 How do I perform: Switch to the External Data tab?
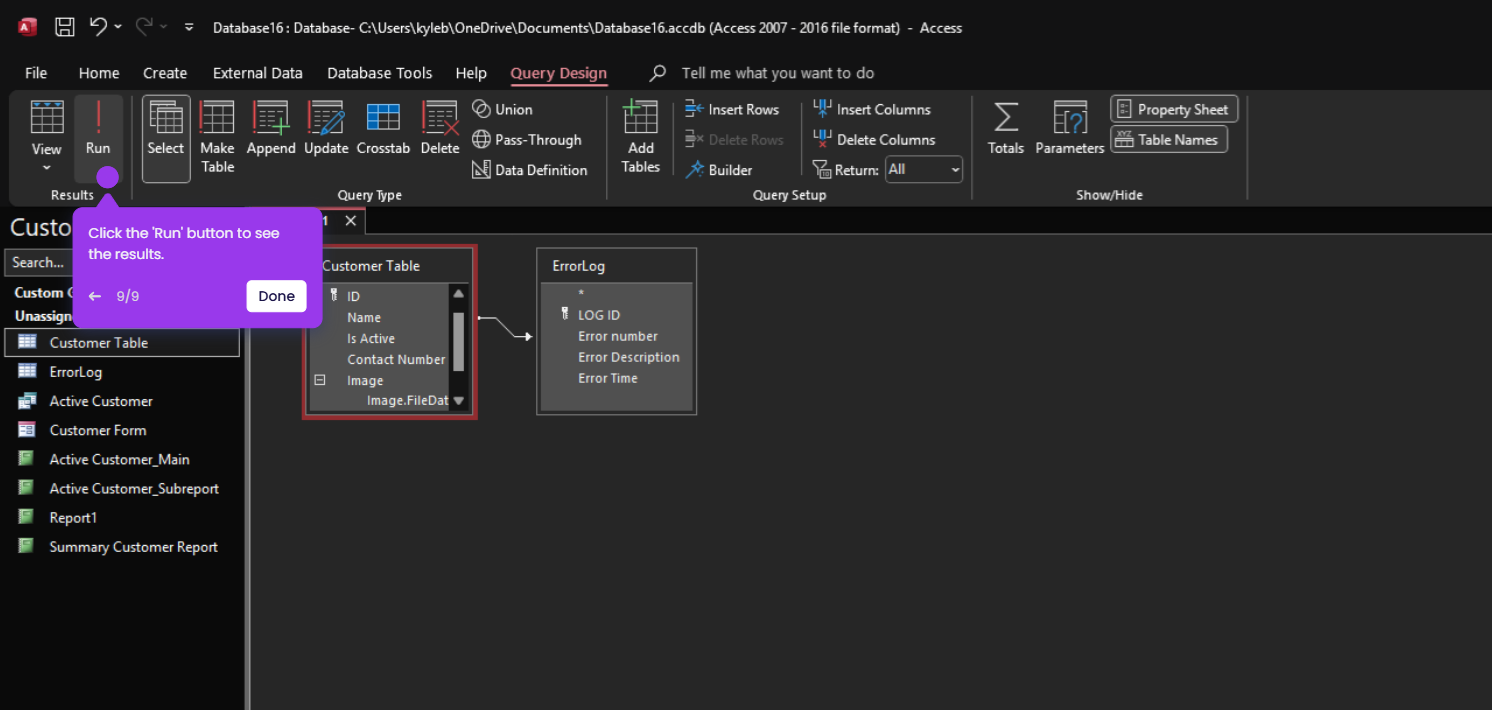point(258,73)
